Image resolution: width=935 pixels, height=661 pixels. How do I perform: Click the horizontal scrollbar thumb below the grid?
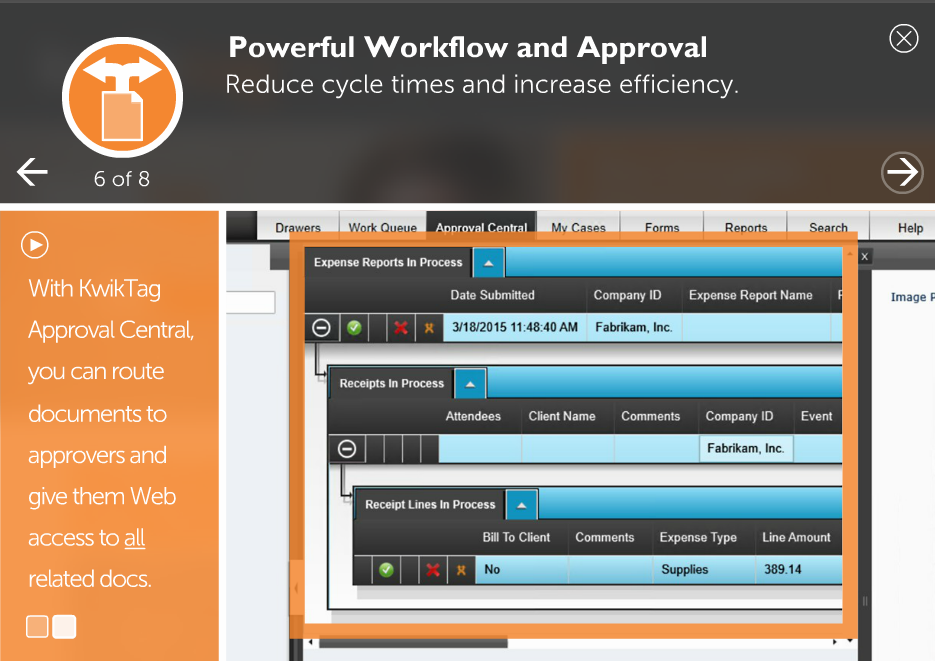tap(413, 643)
